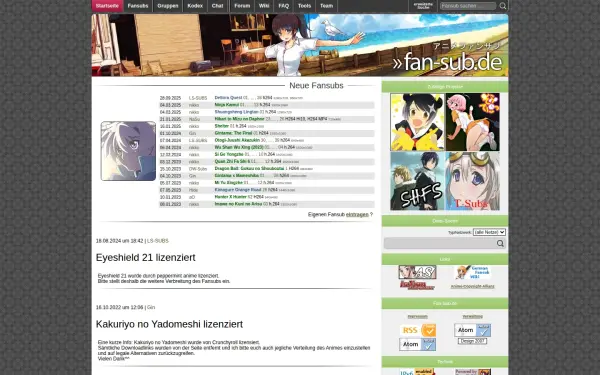Focus the Fansub suchen search field
Viewport: 600px width, 375px height.
point(468,6)
